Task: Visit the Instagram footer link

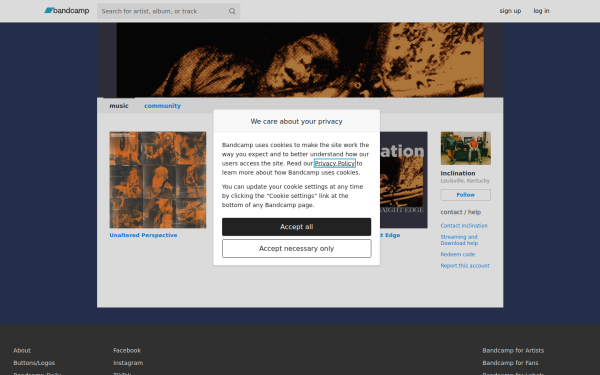Action: 128,363
